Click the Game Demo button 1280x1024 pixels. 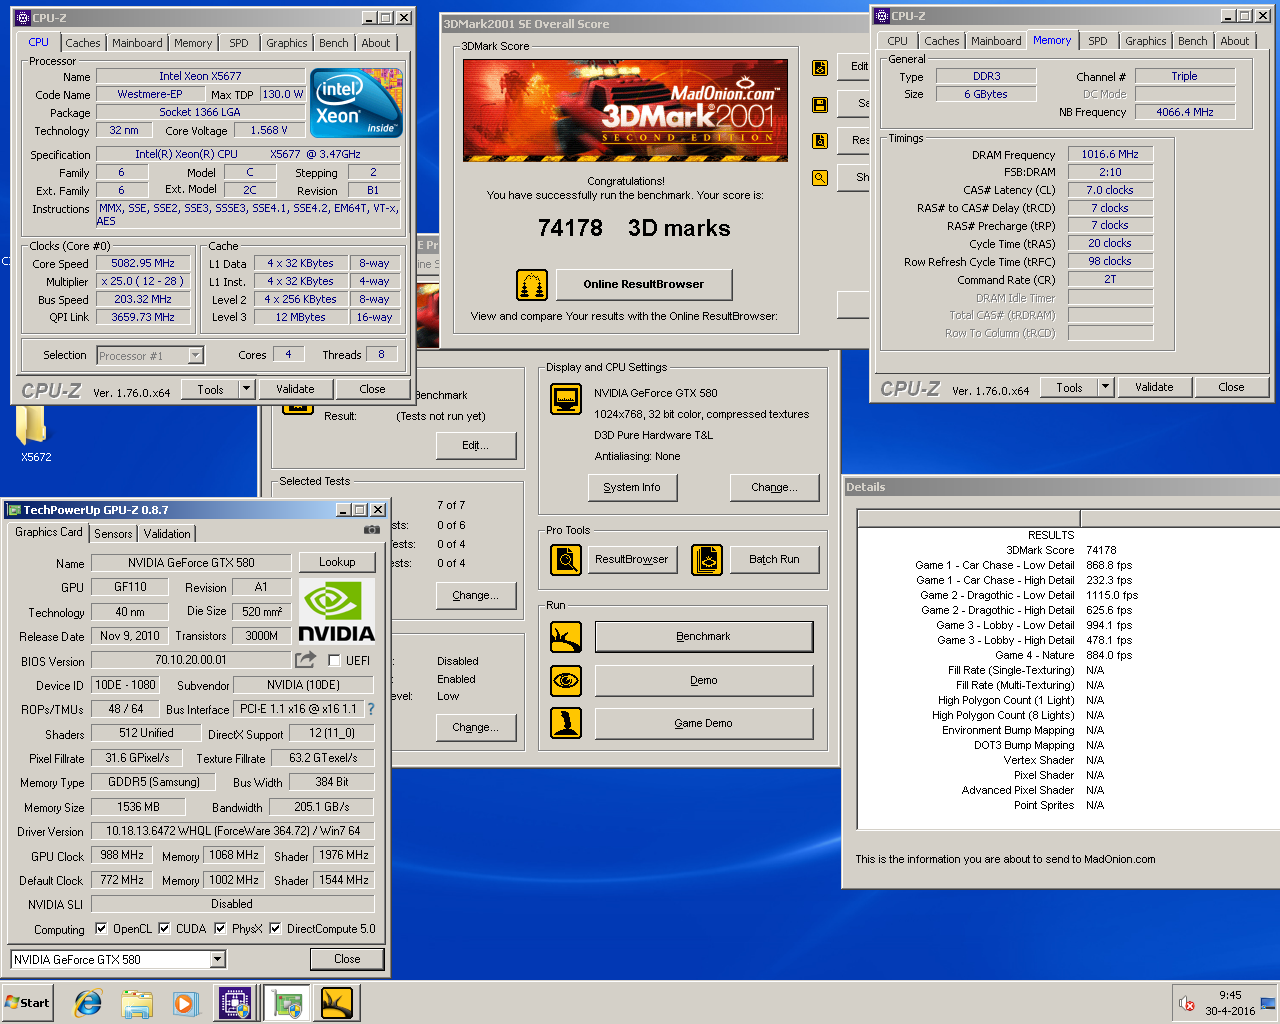point(704,723)
